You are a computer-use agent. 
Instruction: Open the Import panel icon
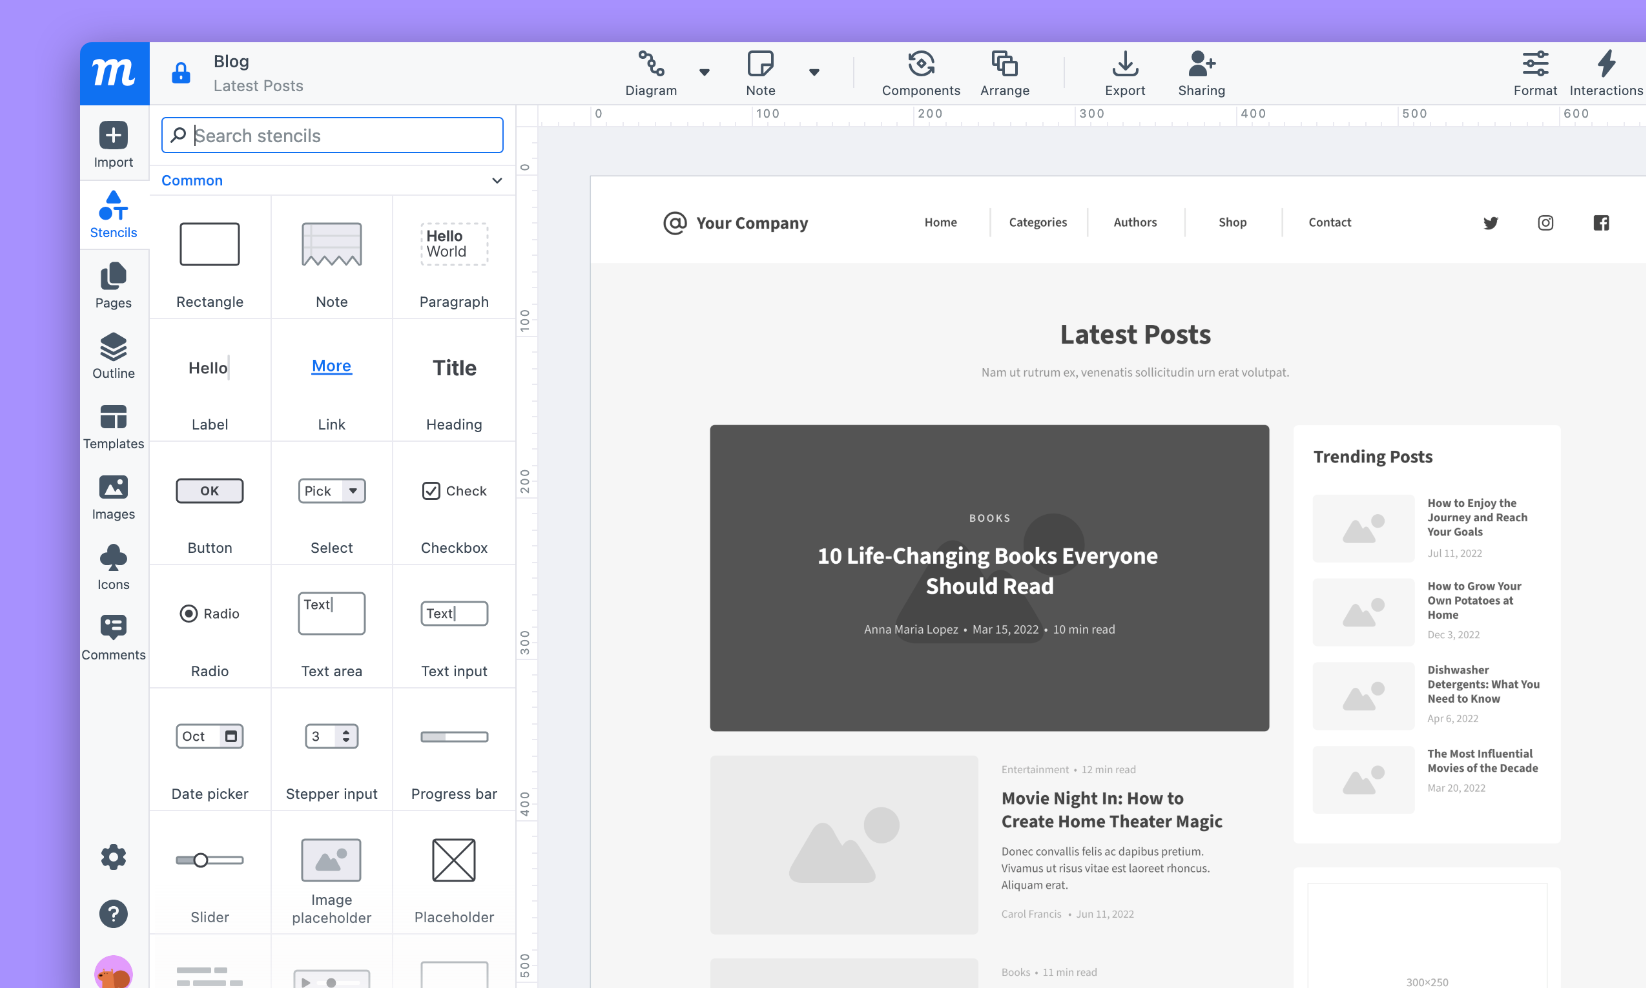(x=113, y=136)
